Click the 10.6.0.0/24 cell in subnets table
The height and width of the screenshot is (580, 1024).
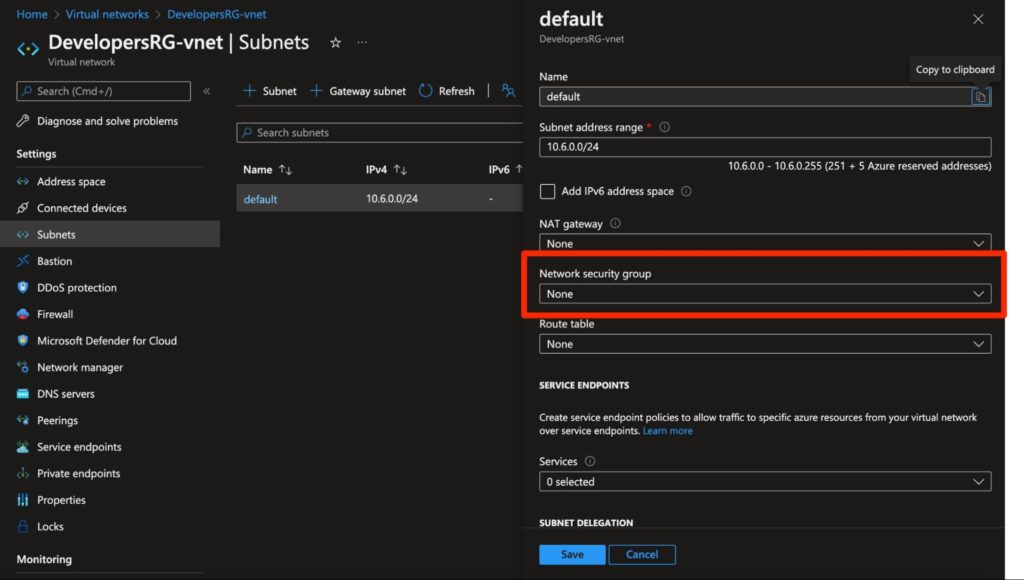tap(392, 199)
